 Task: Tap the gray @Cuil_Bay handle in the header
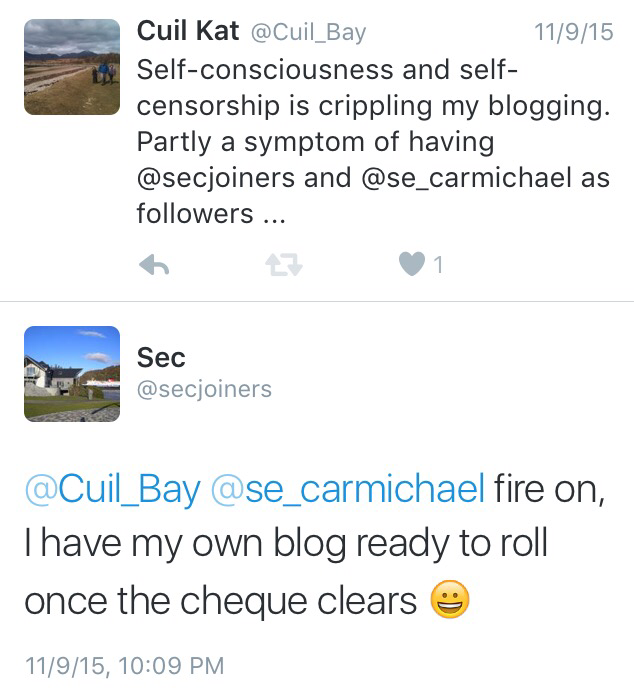(307, 32)
